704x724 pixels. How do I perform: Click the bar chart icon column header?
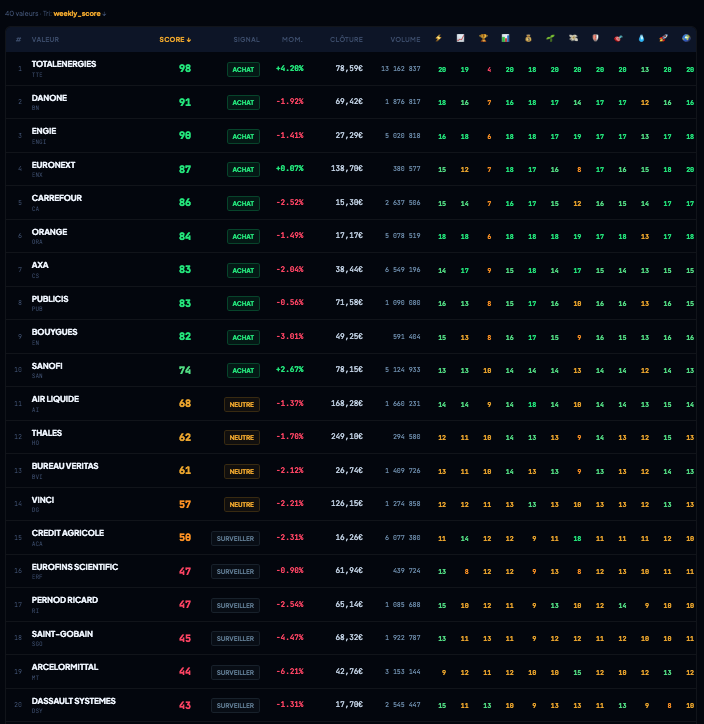tap(506, 39)
